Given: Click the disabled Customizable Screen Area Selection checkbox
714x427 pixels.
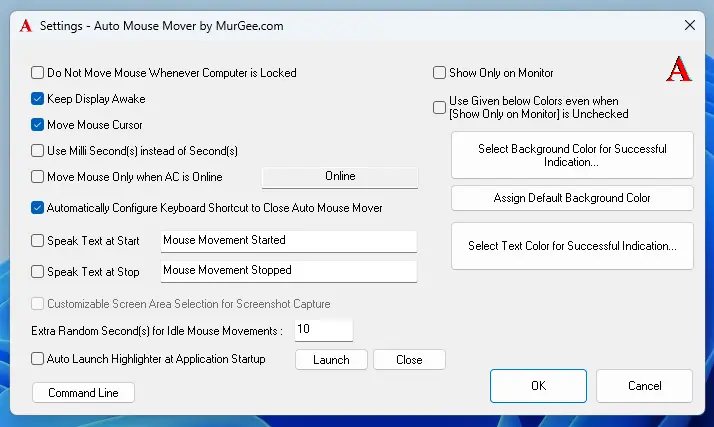Looking at the screenshot, I should pyautogui.click(x=37, y=304).
